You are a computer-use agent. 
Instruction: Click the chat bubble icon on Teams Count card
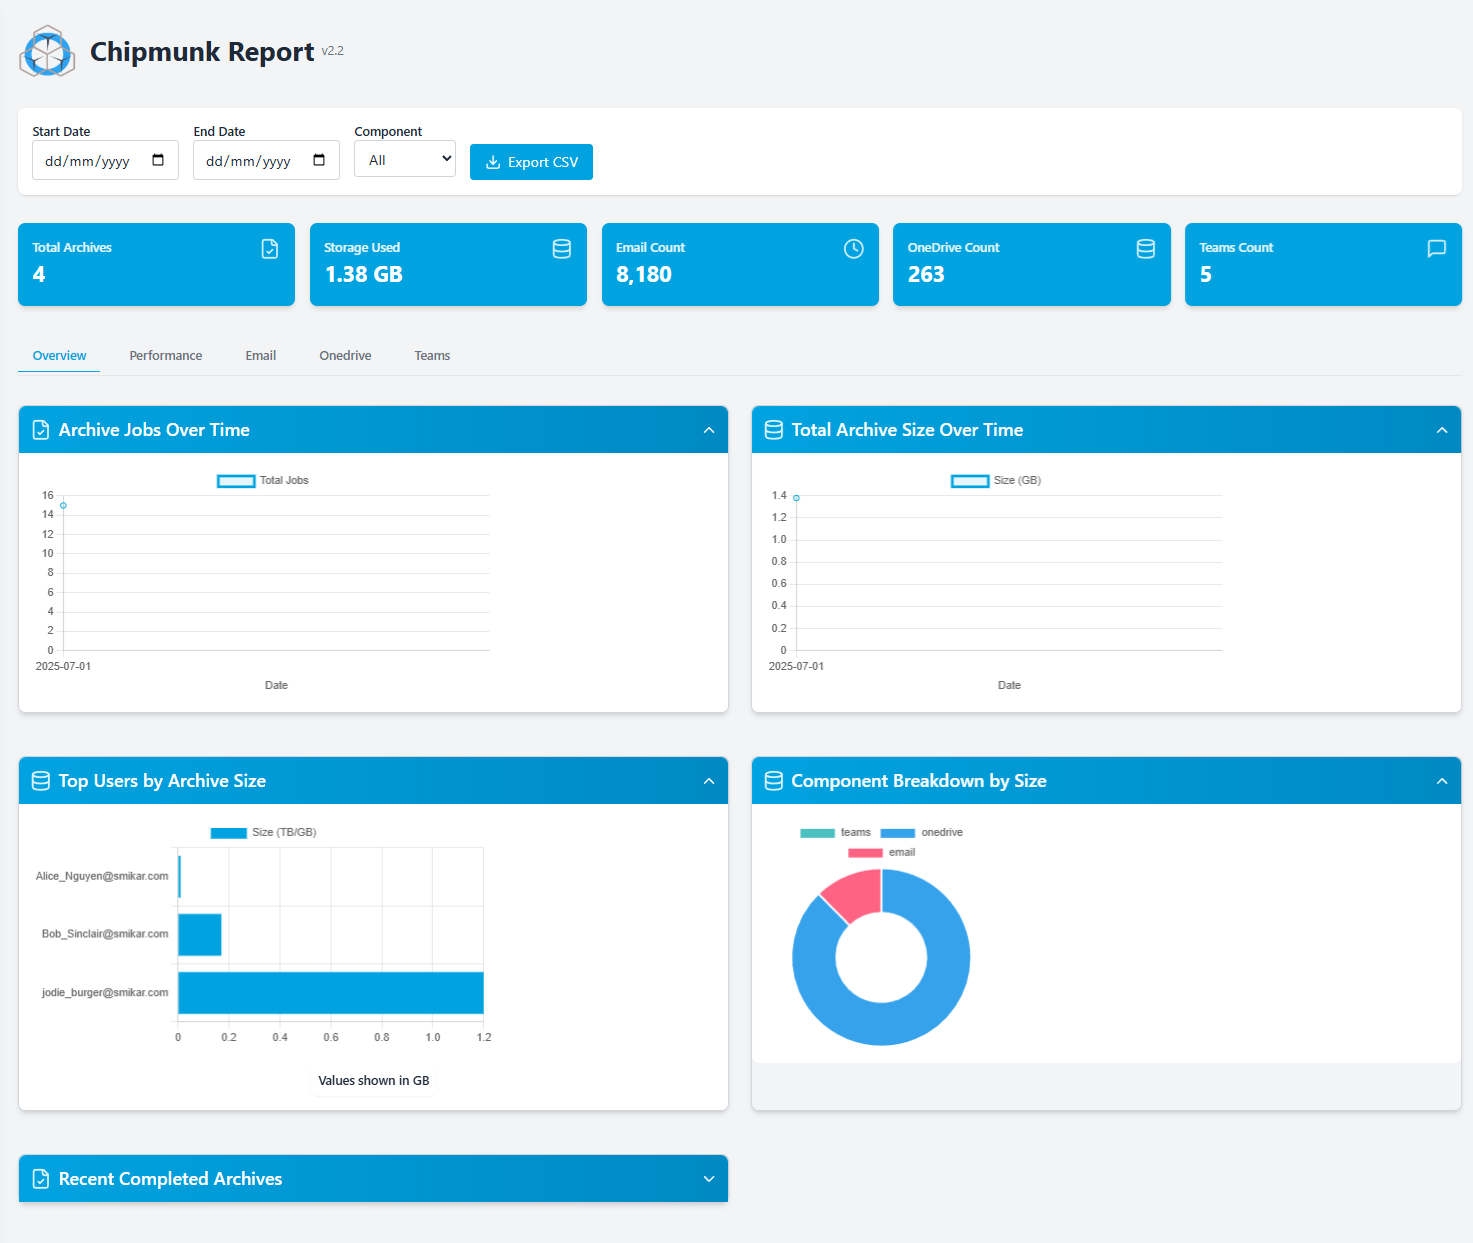click(1436, 249)
